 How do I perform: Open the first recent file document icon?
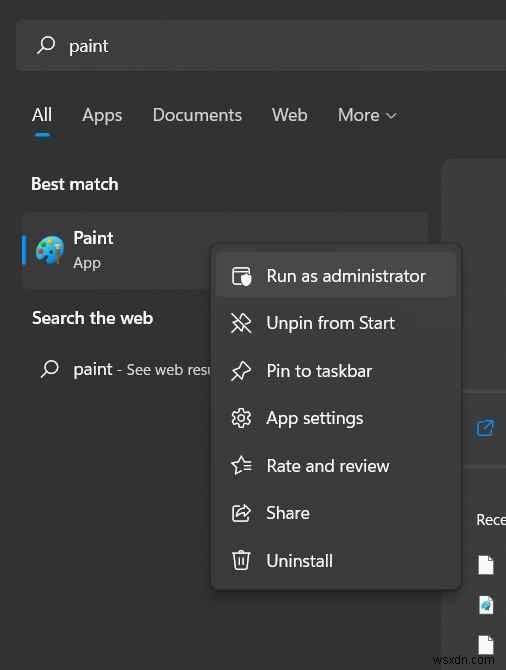[x=486, y=565]
